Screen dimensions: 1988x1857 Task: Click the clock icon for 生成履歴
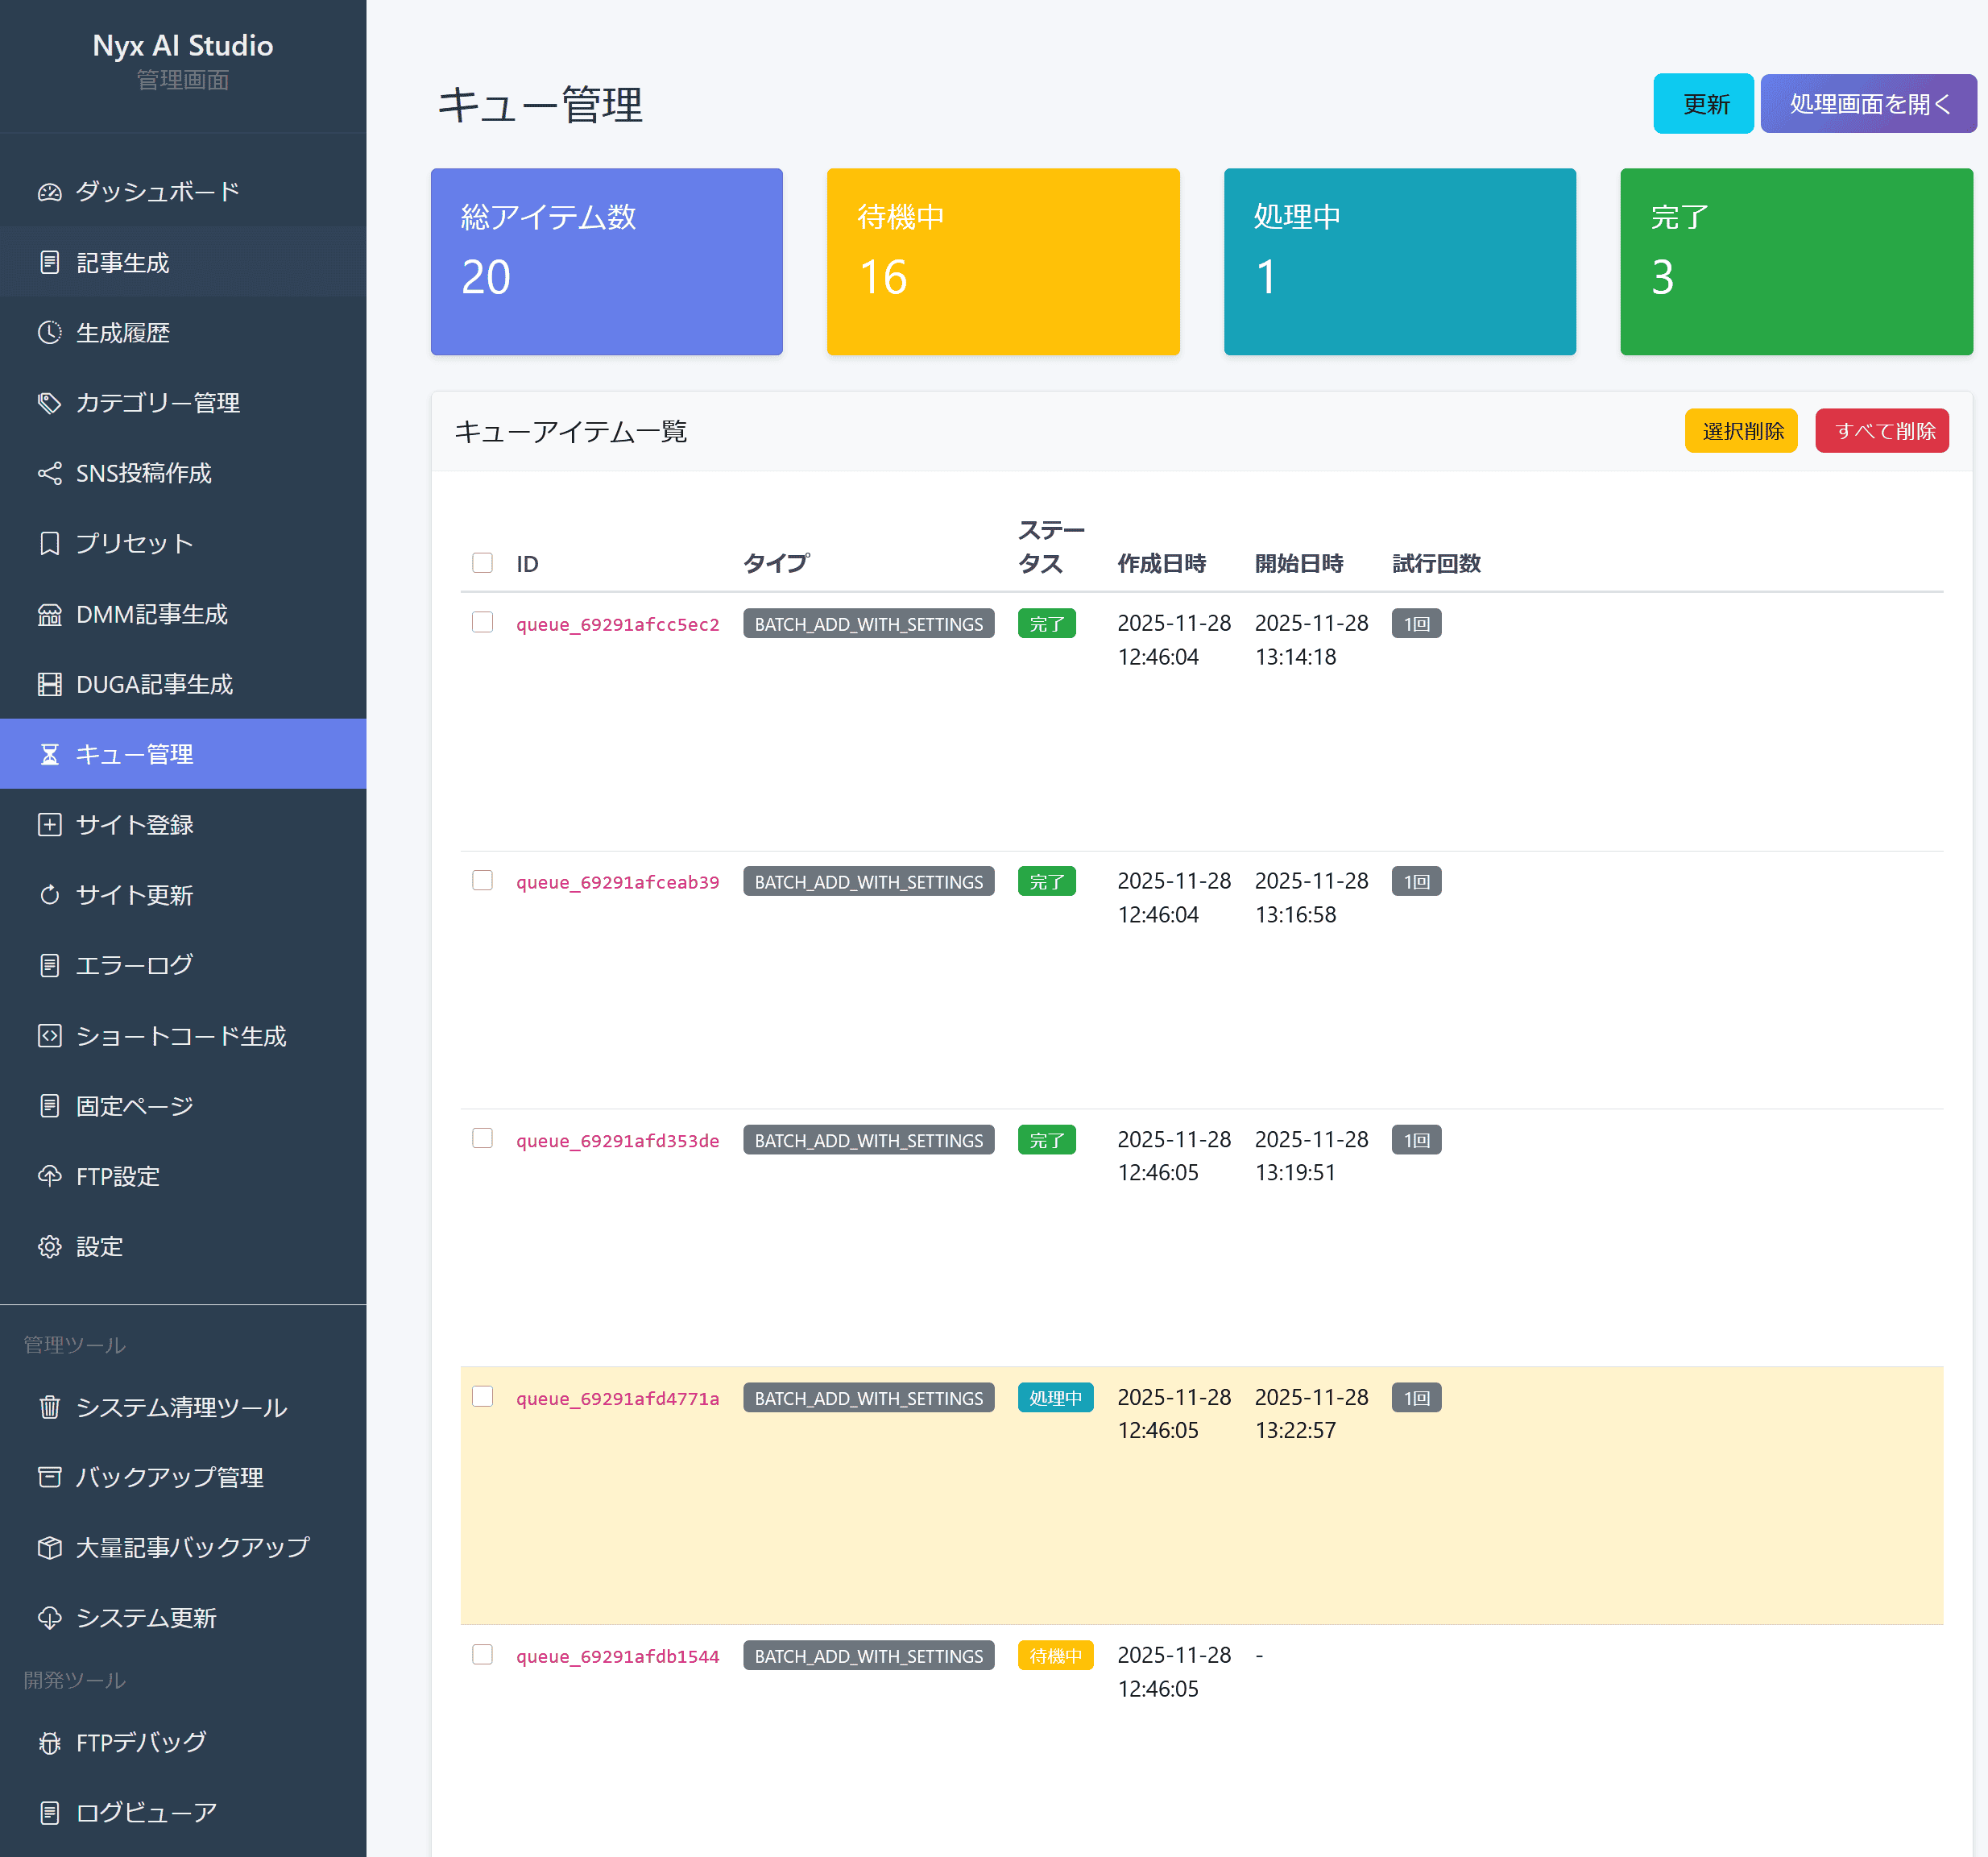(49, 332)
